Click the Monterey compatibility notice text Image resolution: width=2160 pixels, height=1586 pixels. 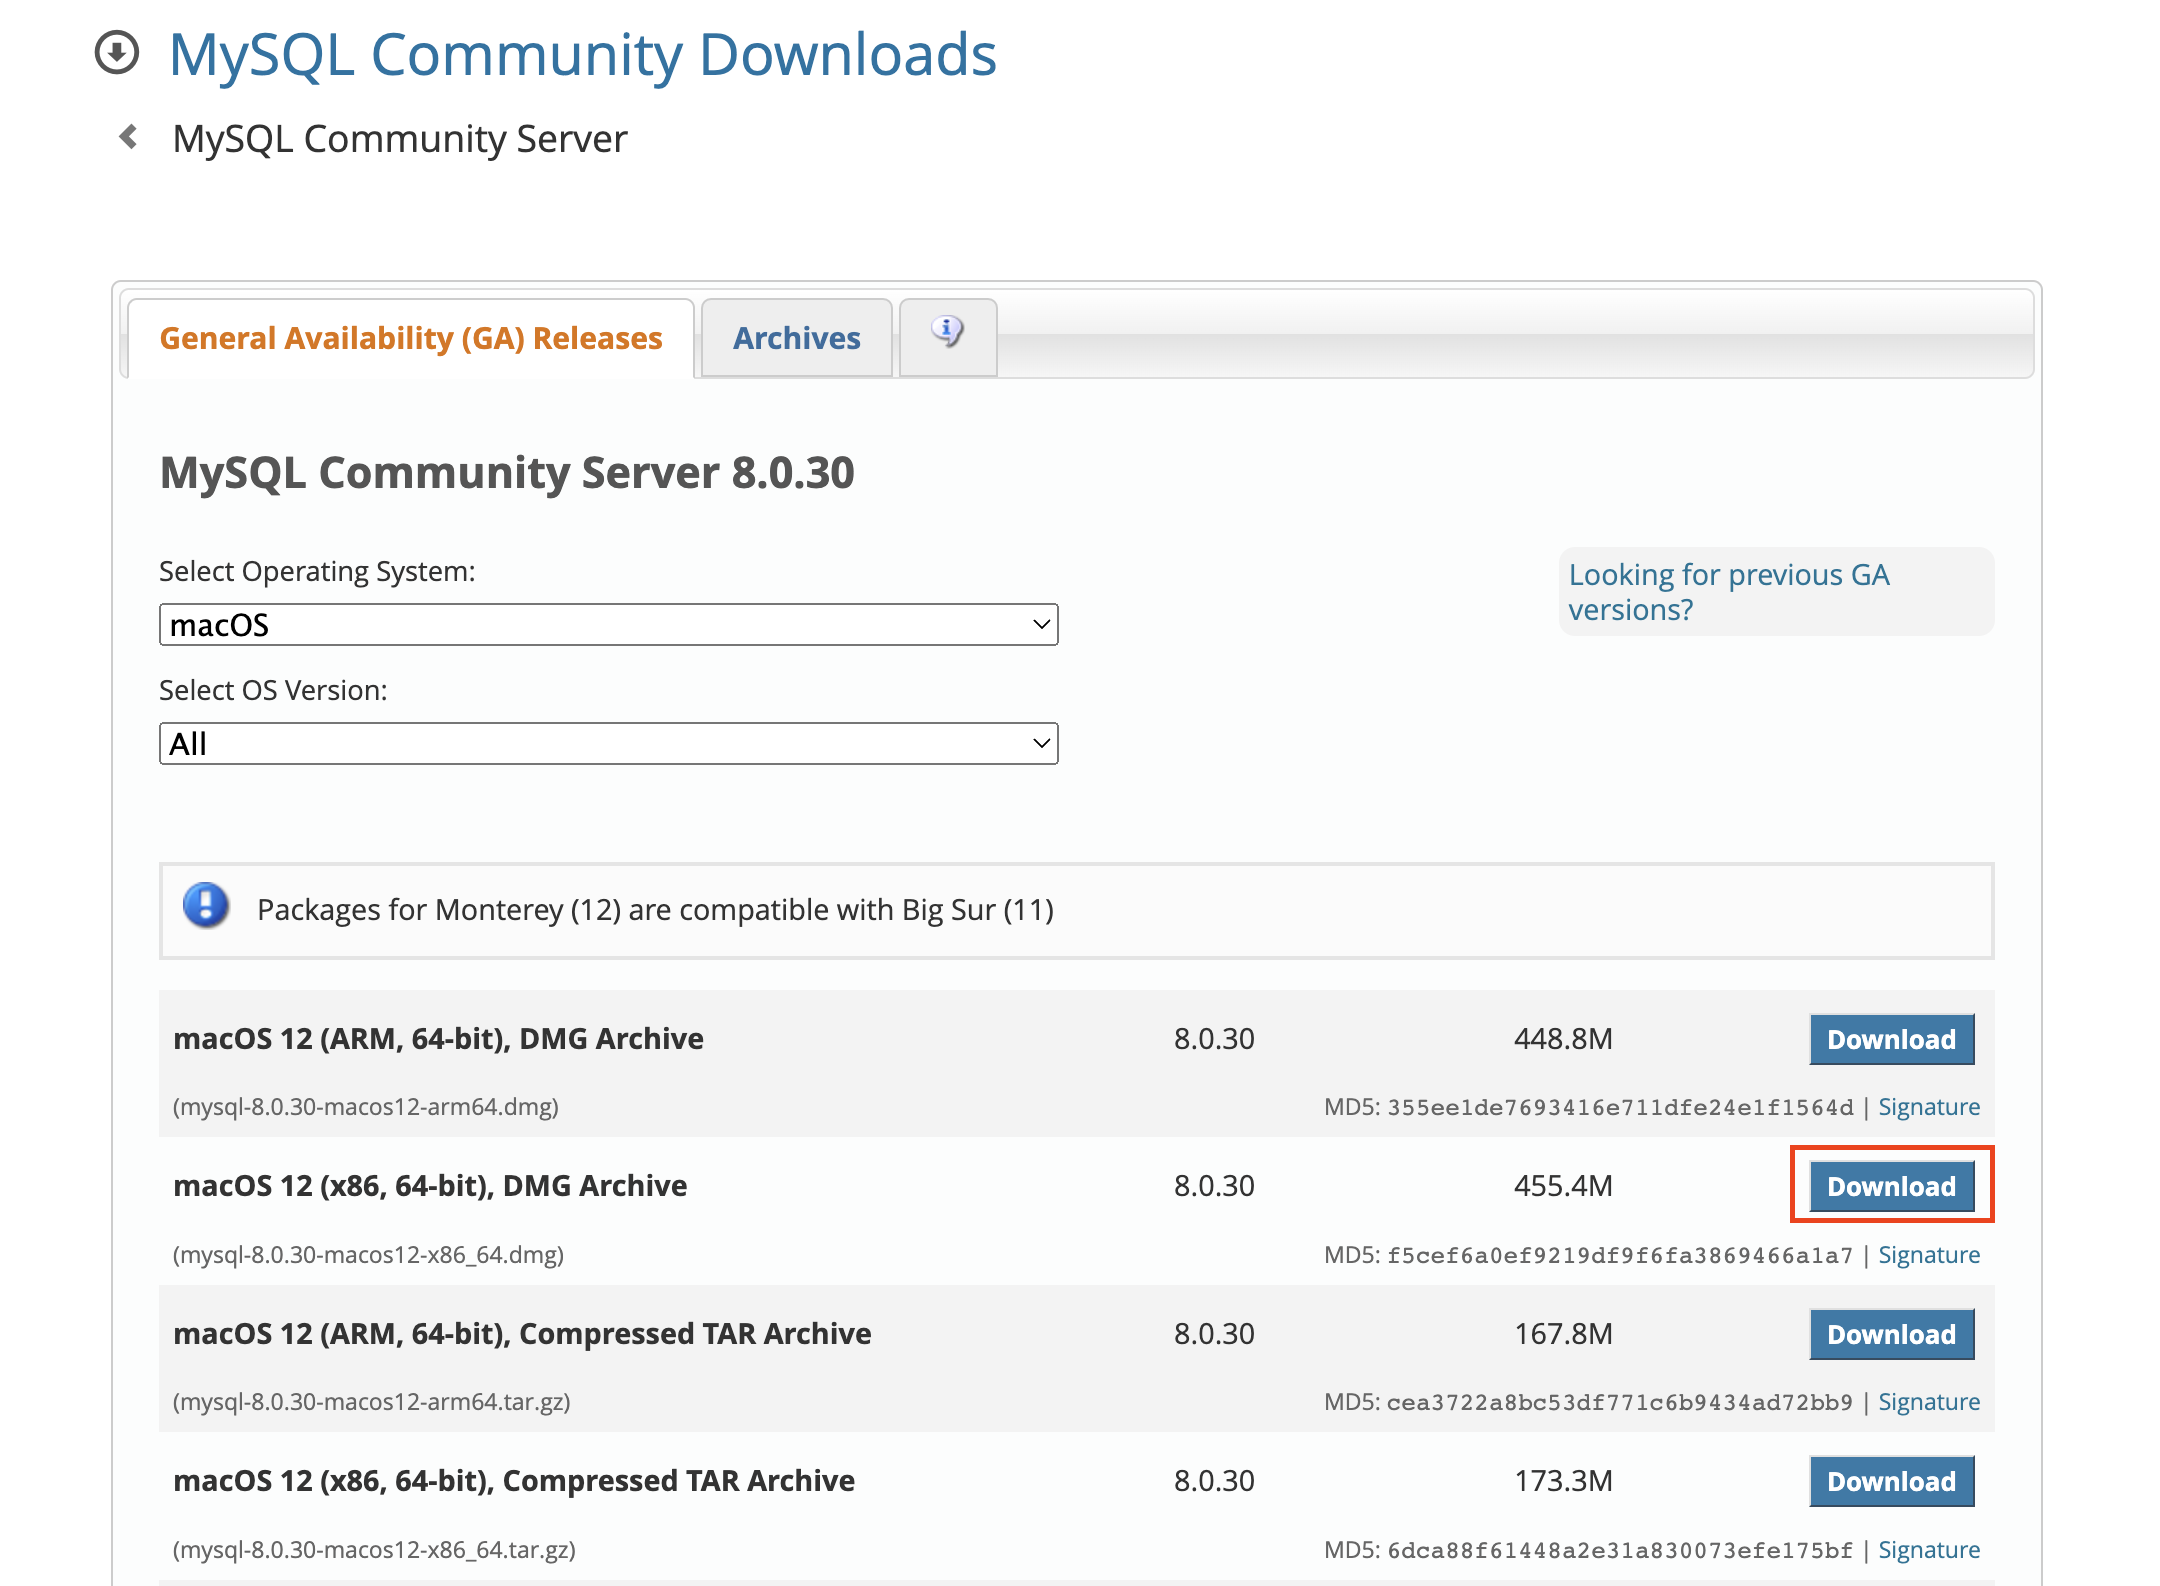[x=655, y=910]
